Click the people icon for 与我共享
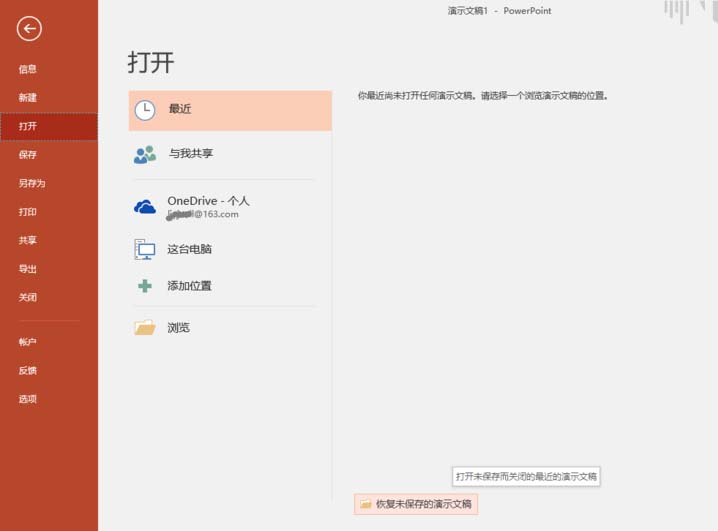Screen dimensions: 718x531 pos(145,155)
